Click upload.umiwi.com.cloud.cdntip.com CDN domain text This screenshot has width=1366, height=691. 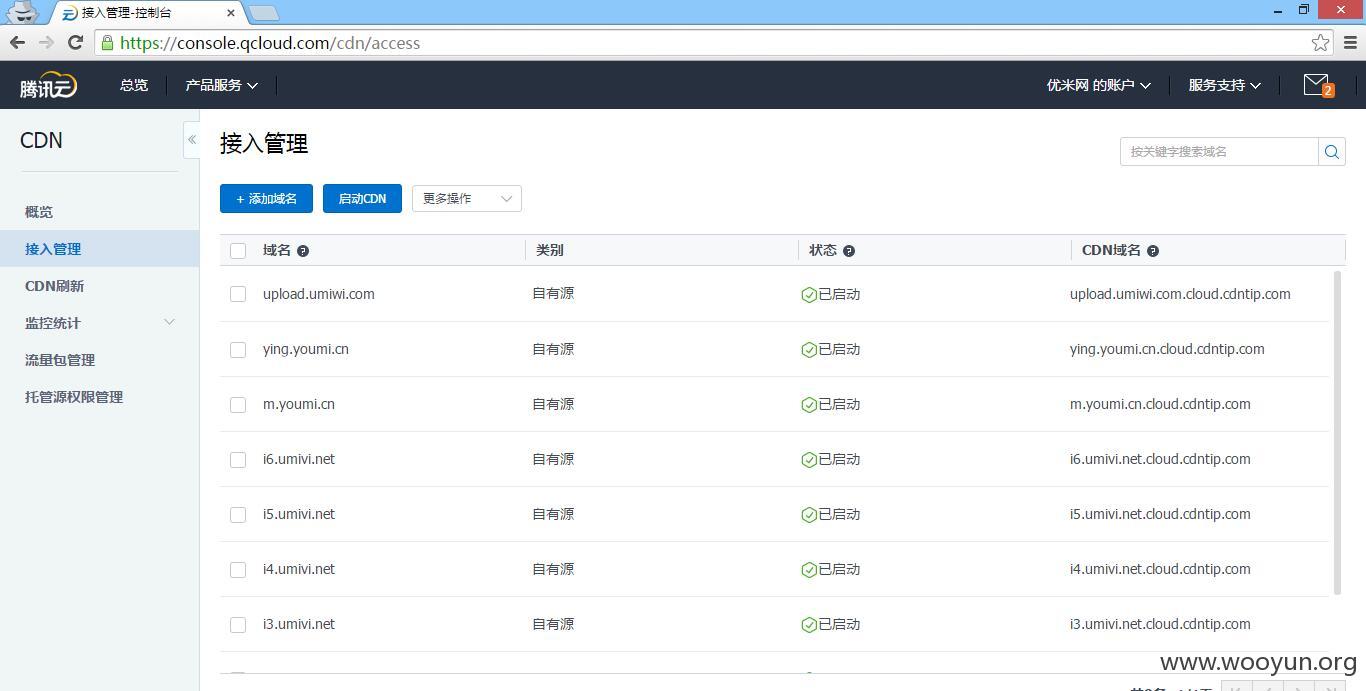pyautogui.click(x=1180, y=294)
